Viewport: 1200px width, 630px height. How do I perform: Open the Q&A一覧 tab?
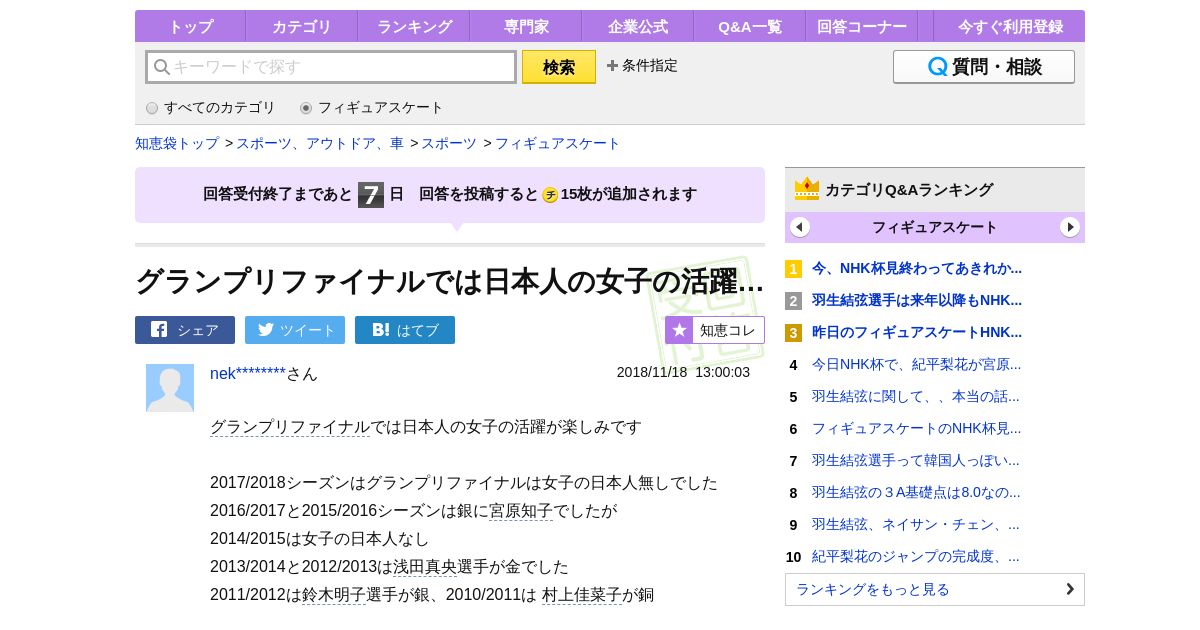(750, 27)
